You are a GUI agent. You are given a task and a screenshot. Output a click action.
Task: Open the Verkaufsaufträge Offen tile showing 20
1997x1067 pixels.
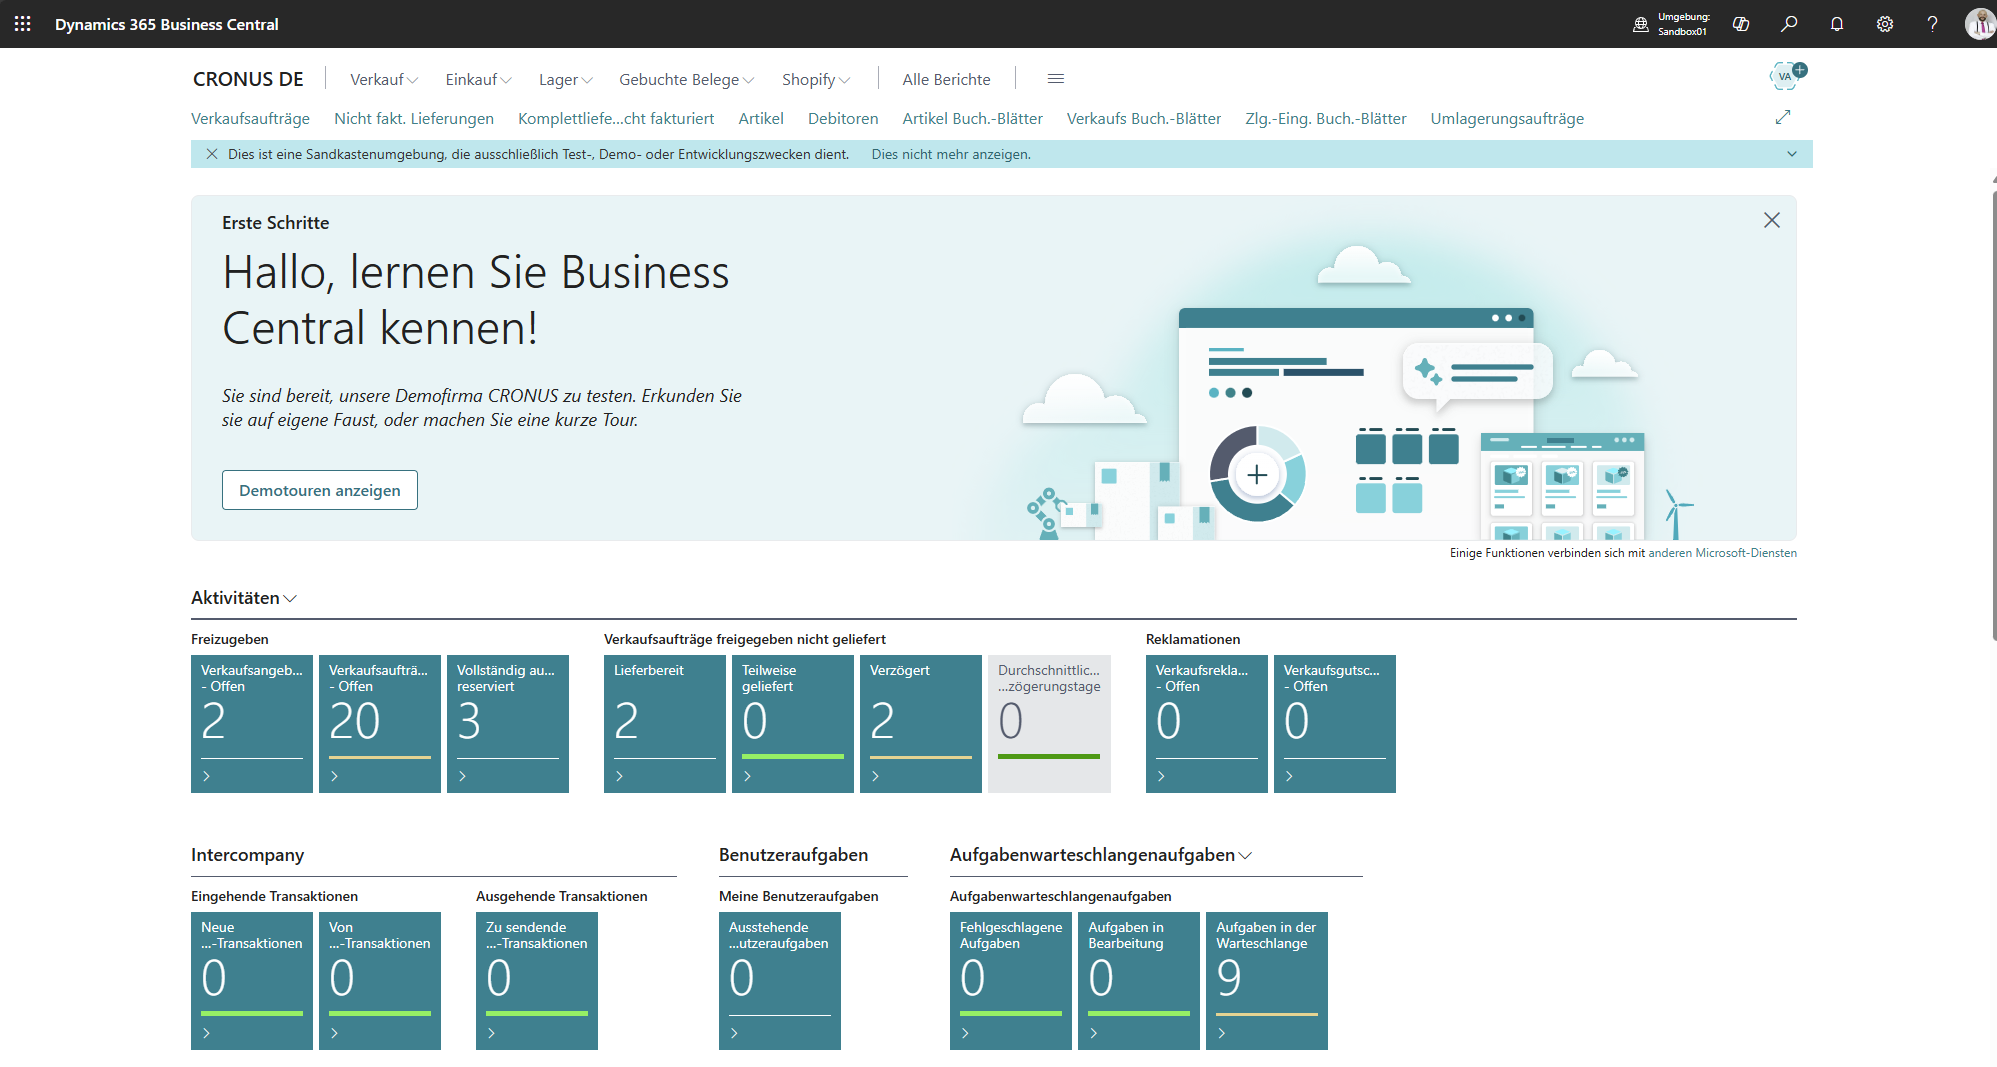[379, 723]
